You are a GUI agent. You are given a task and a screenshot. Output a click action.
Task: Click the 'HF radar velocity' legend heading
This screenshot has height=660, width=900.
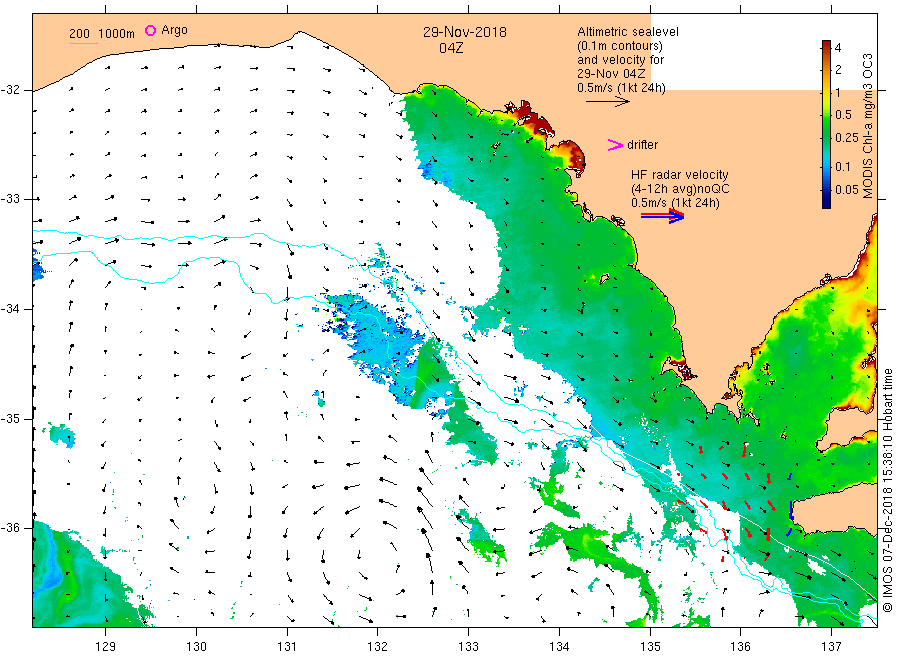(680, 174)
